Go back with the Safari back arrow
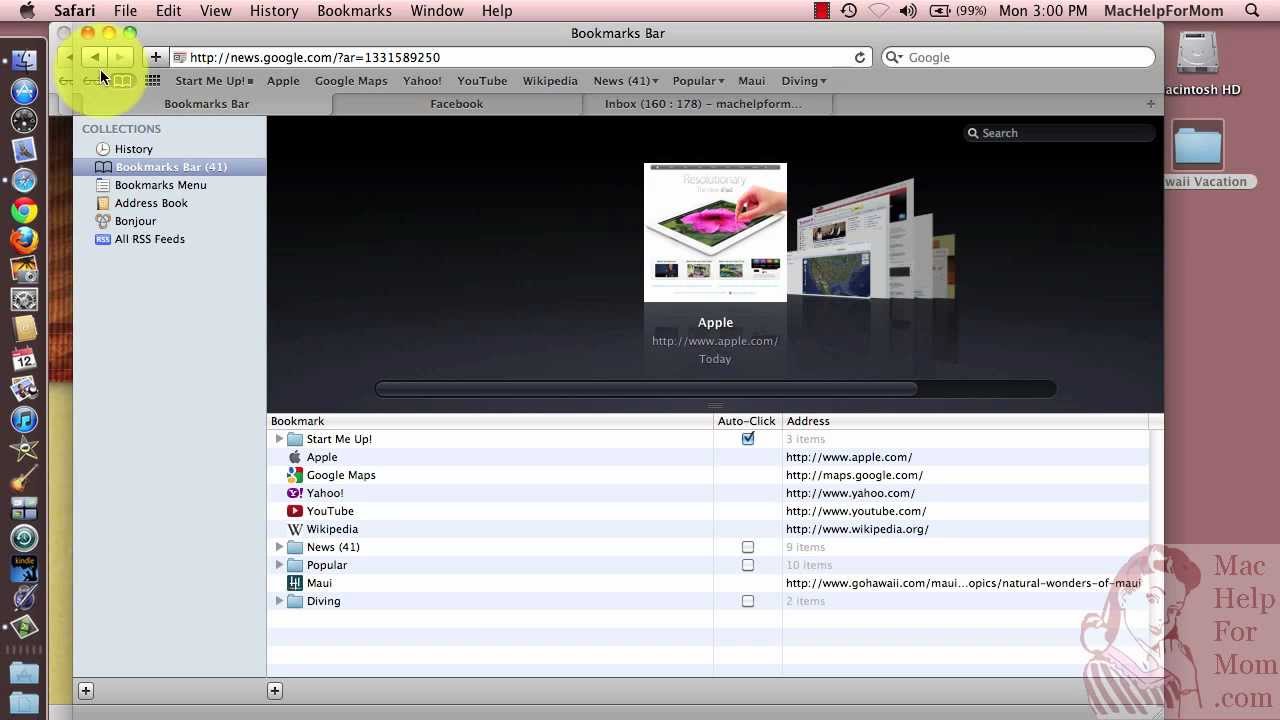This screenshot has width=1280, height=720. [x=94, y=57]
